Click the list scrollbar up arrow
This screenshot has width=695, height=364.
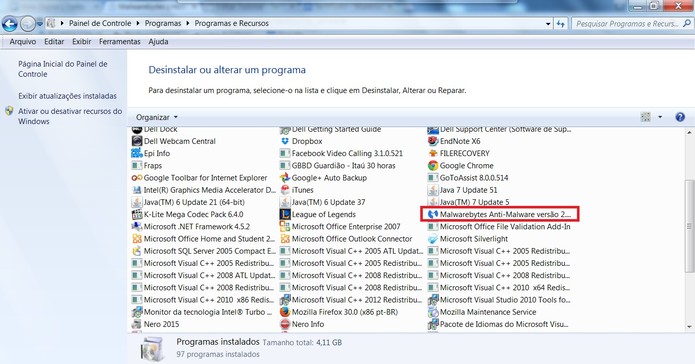pos(689,132)
